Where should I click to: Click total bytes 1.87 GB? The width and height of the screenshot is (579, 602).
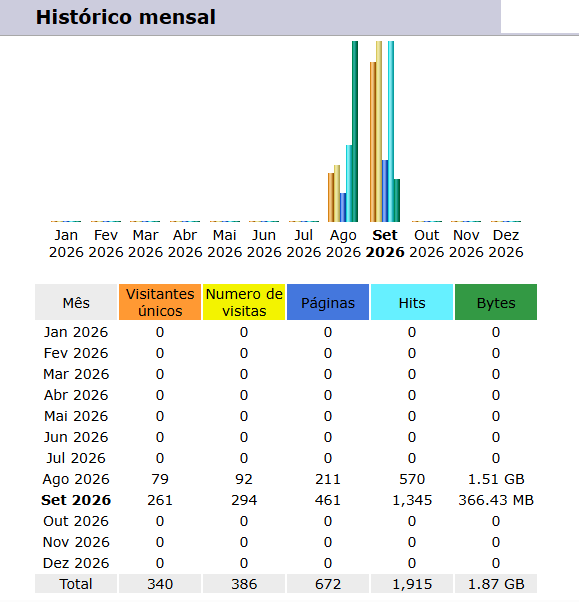(496, 584)
